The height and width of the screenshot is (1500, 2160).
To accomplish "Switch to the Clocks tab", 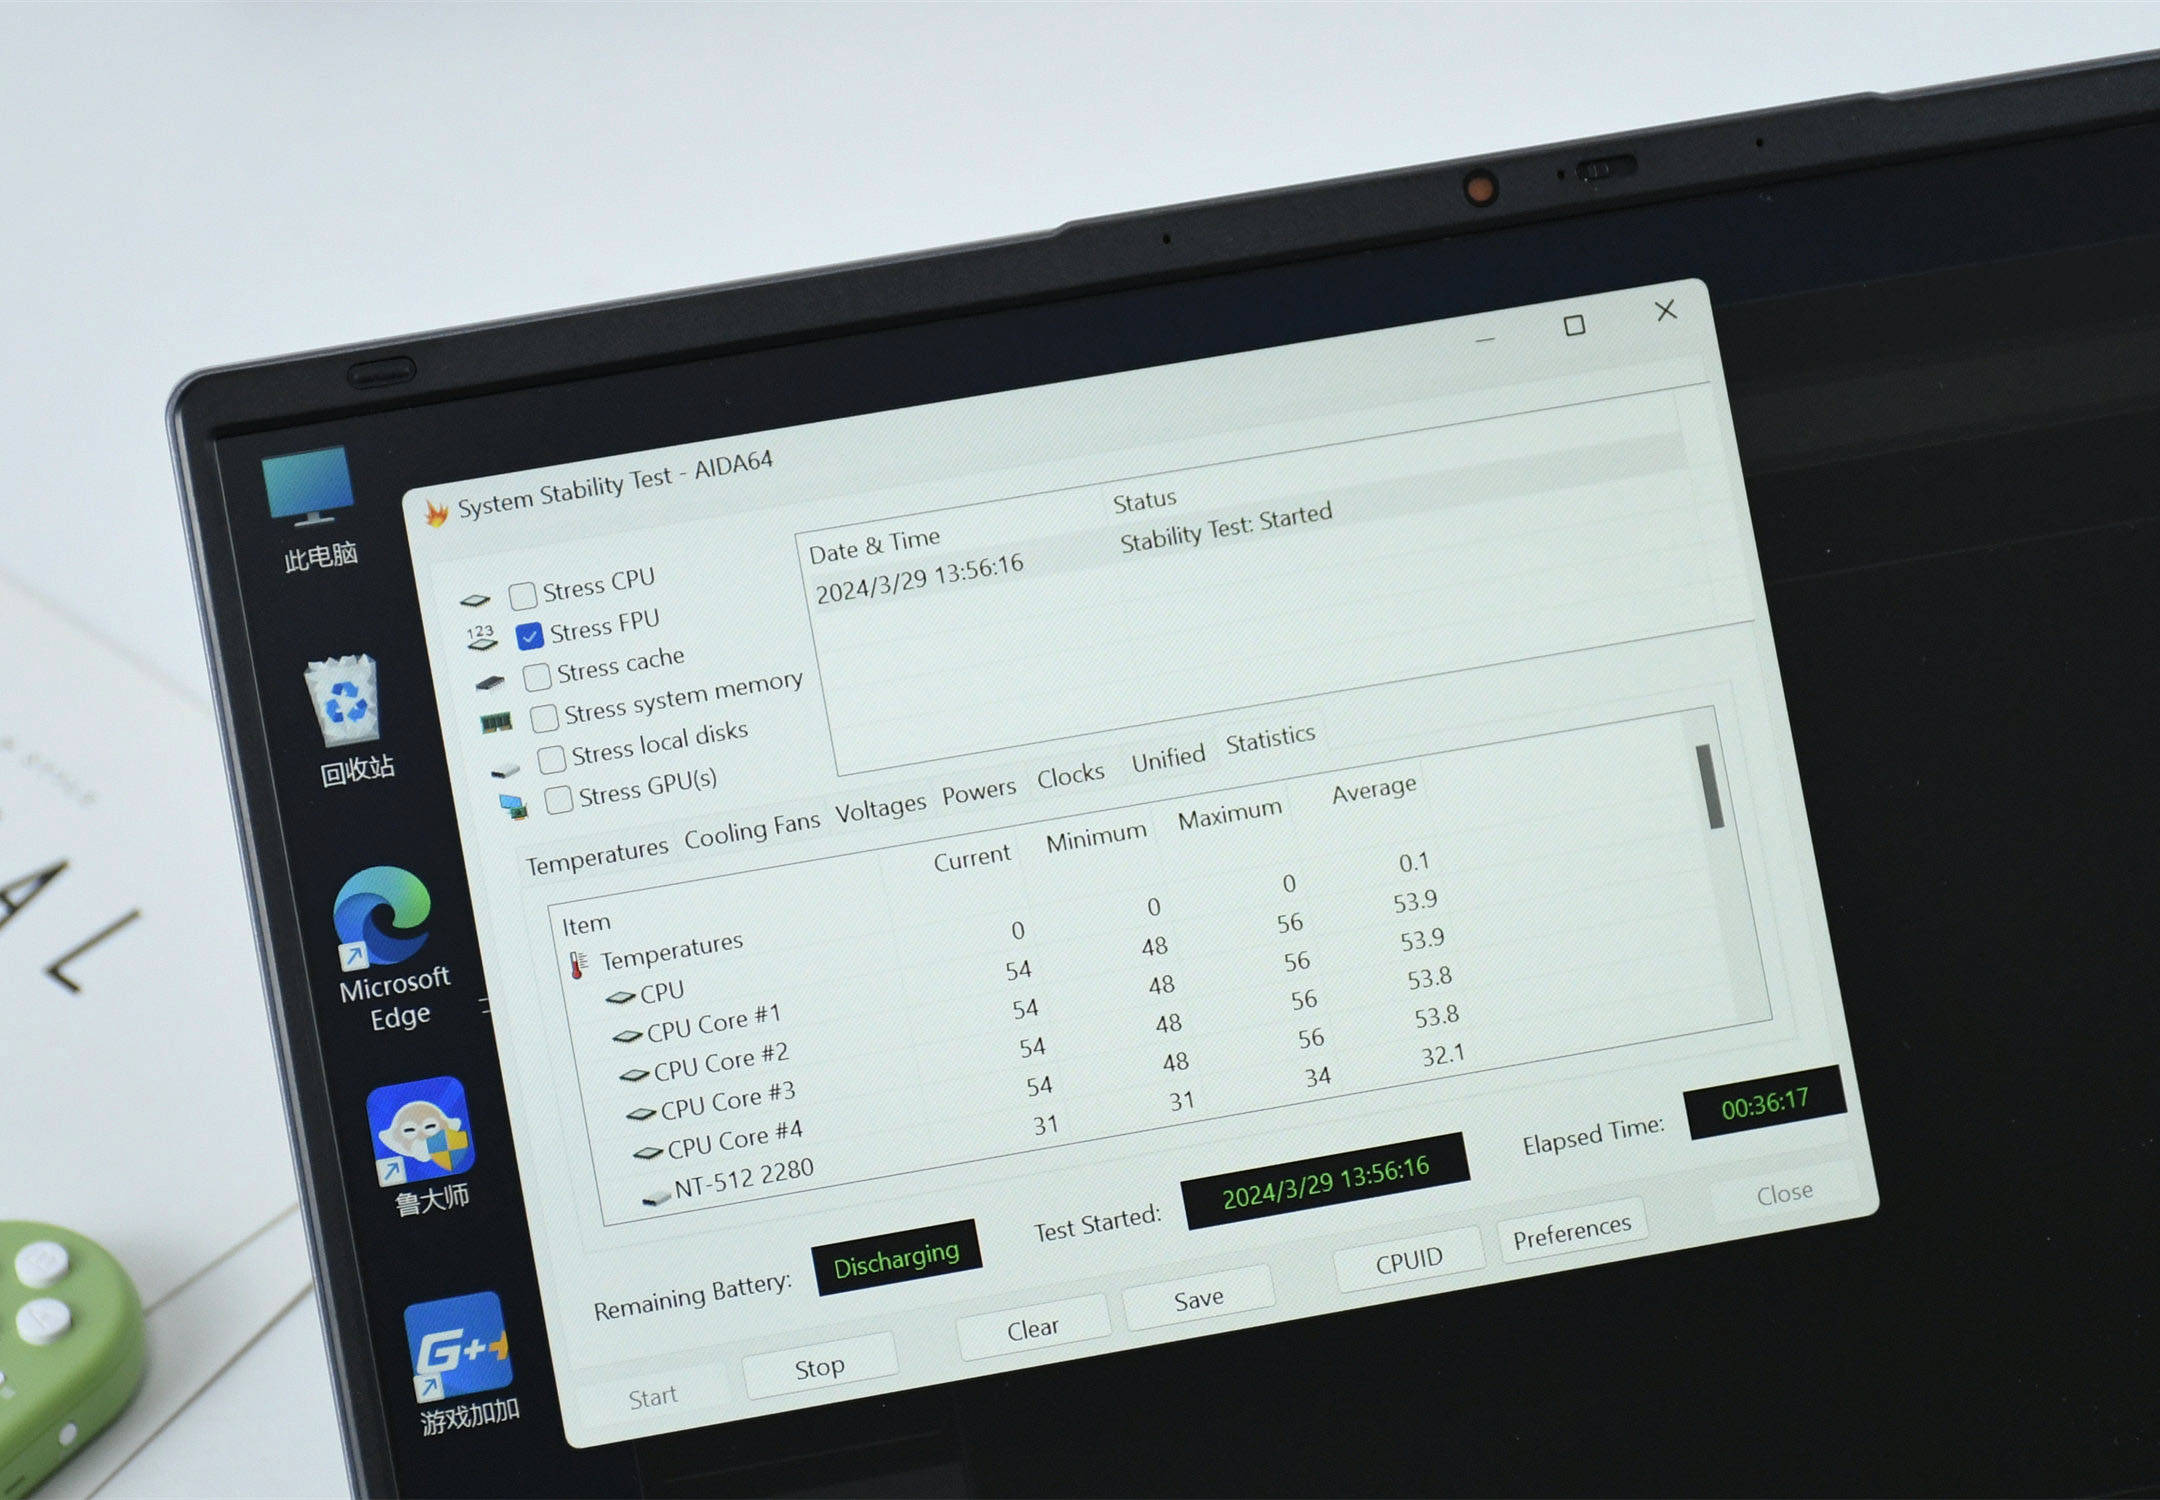I will point(1070,775).
